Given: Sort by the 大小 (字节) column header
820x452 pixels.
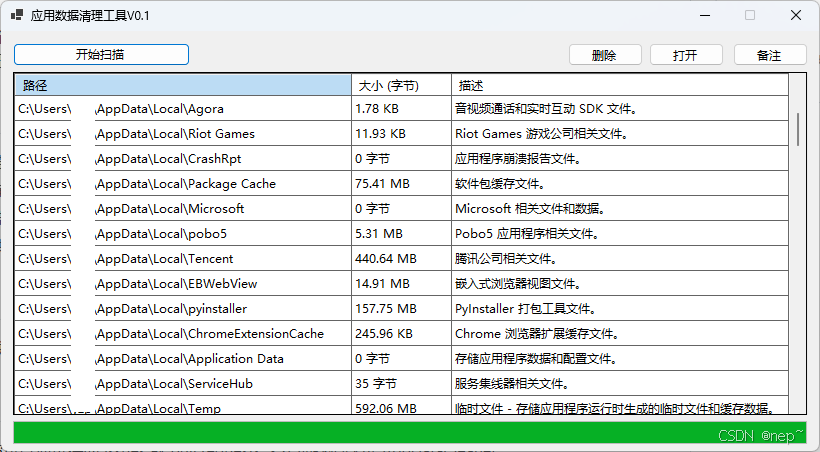Looking at the screenshot, I should (402, 85).
